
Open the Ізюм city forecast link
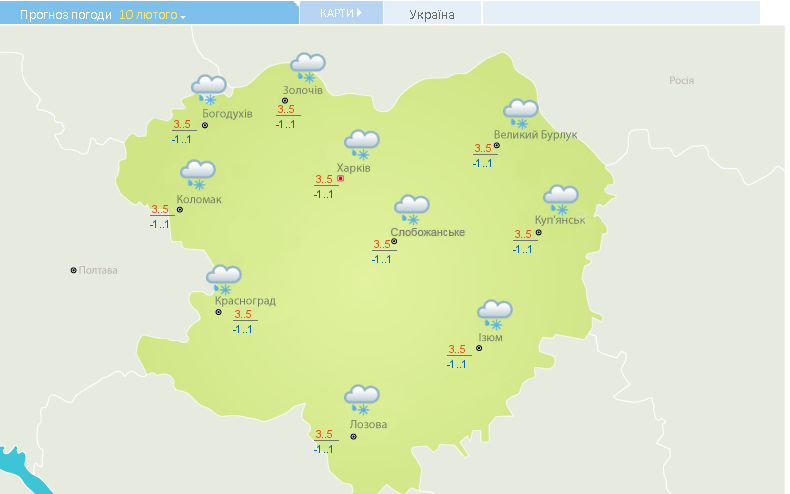coord(490,337)
